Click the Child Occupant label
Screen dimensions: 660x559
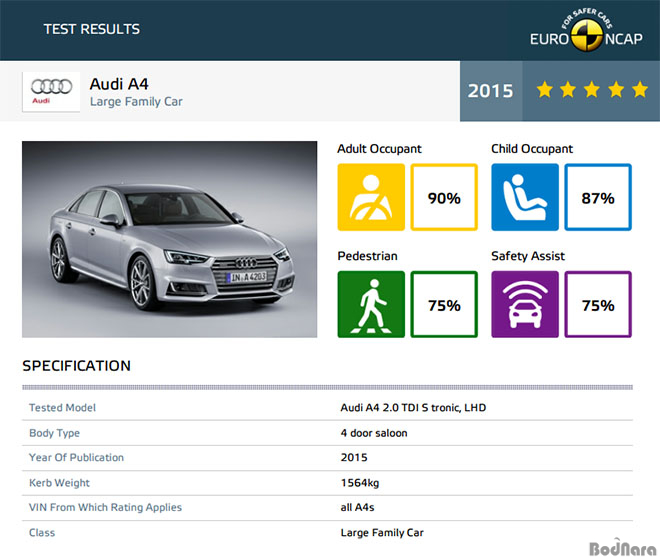[532, 149]
